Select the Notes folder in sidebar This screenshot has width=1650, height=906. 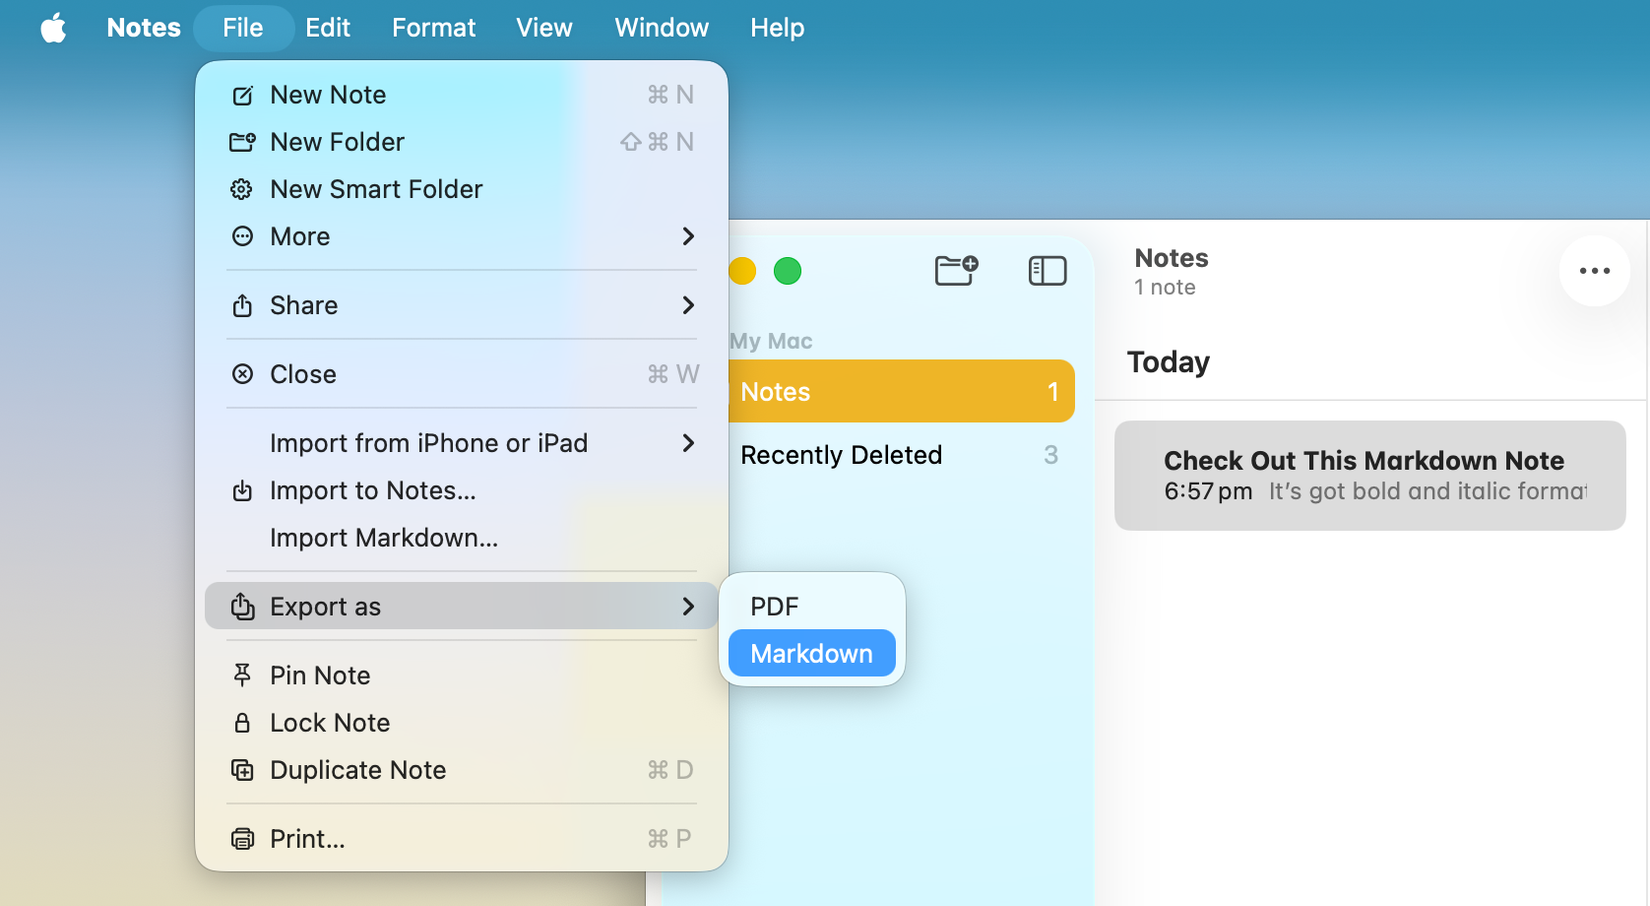click(901, 391)
